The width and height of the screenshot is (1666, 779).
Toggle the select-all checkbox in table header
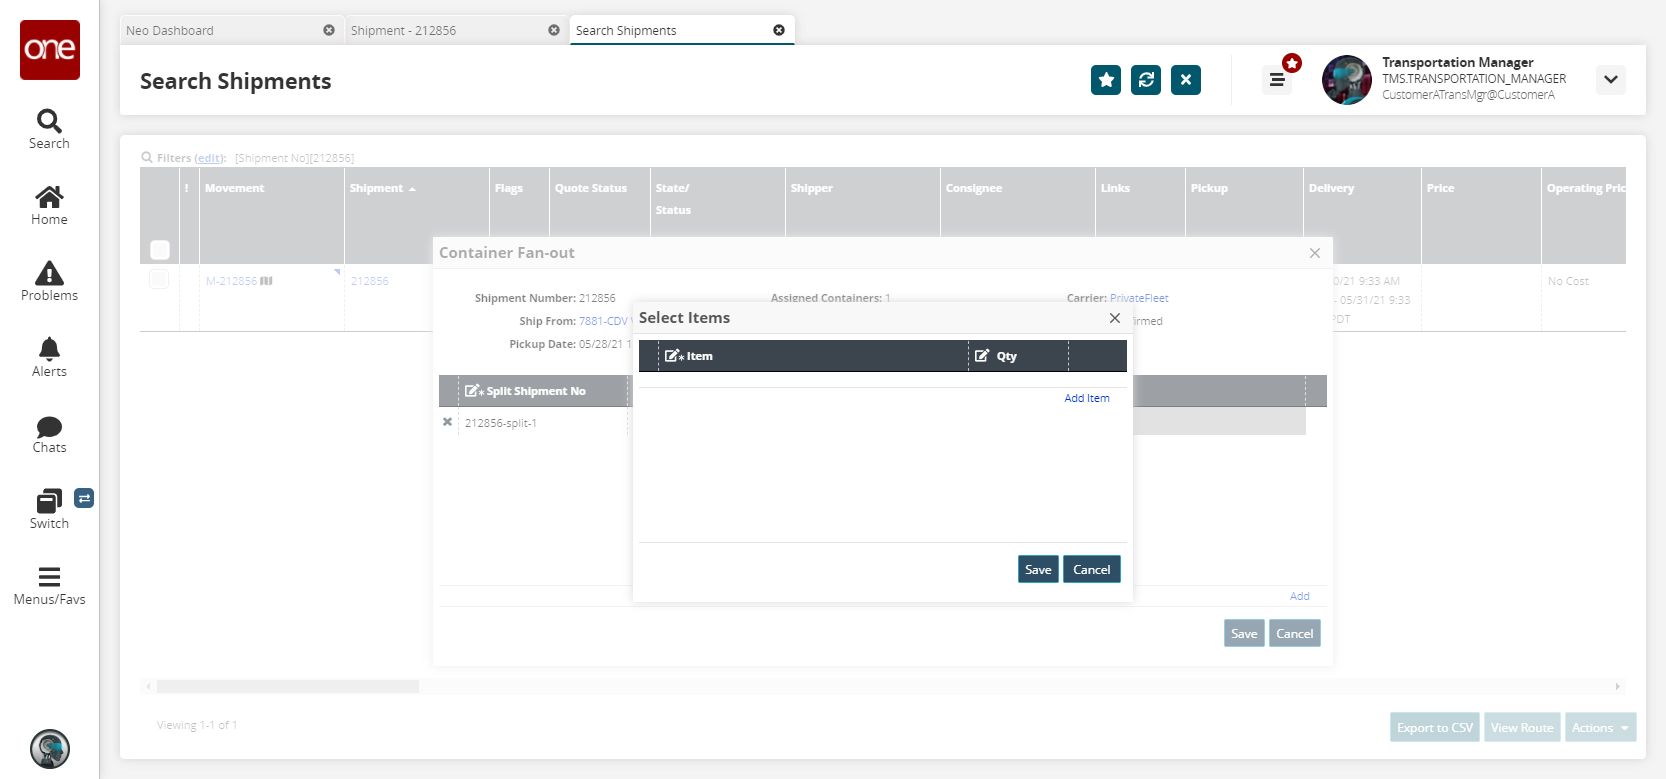(x=160, y=249)
